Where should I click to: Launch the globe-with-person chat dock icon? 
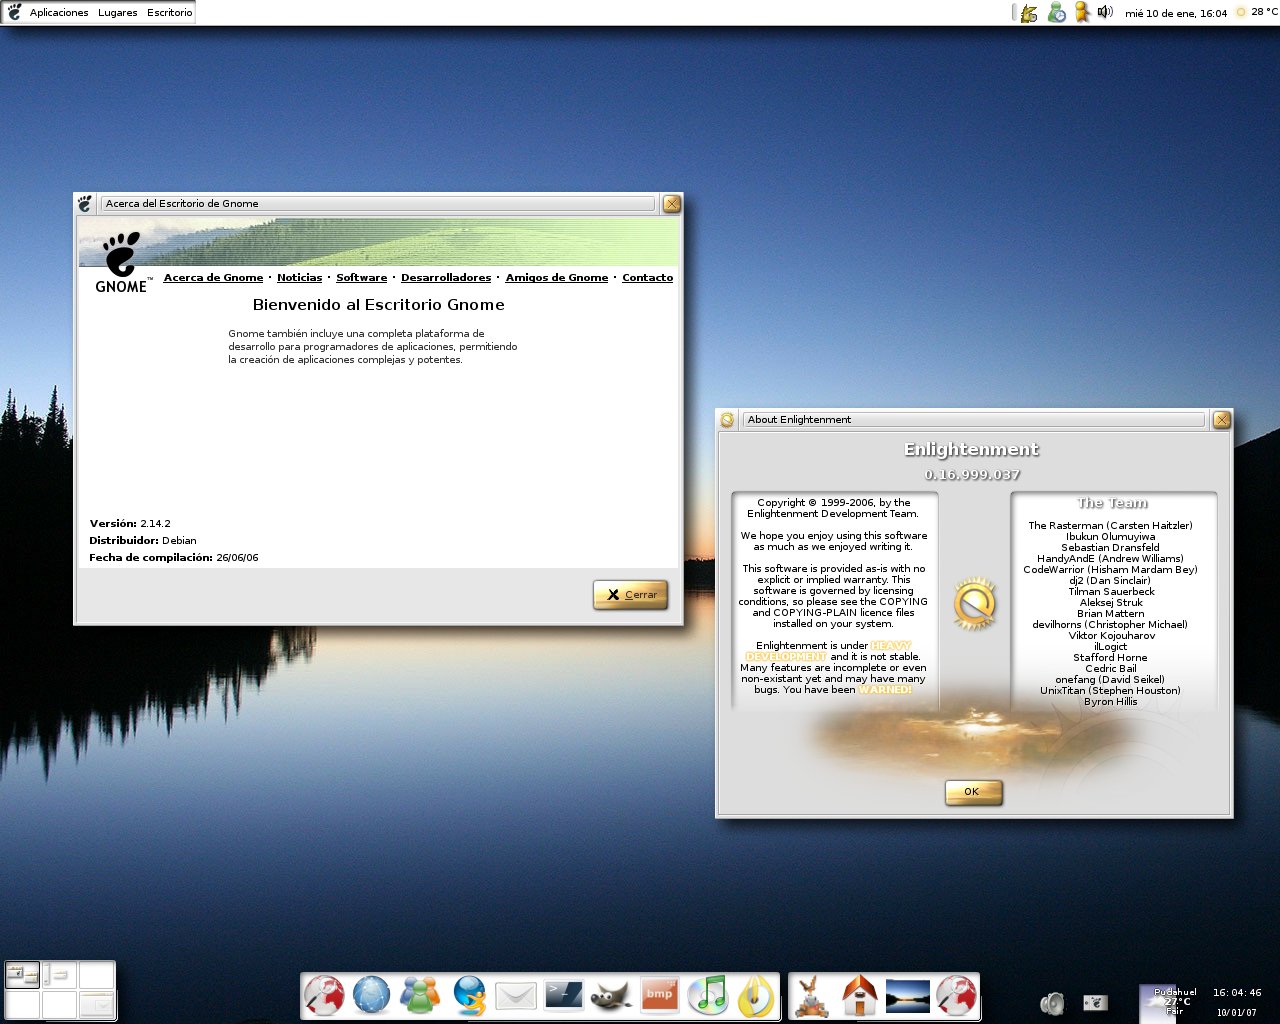tap(468, 996)
